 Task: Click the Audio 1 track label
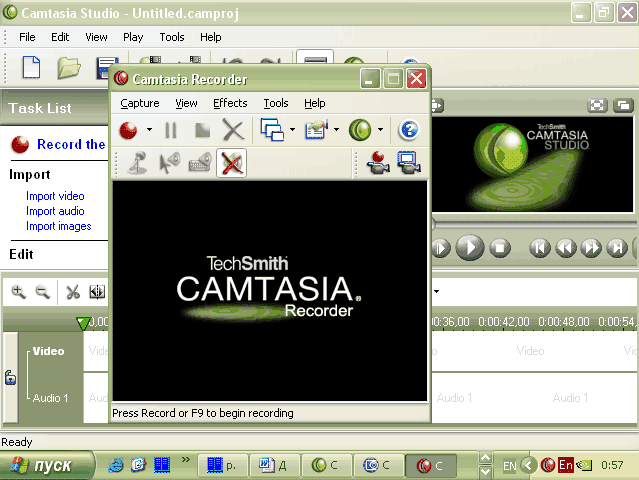[50, 398]
